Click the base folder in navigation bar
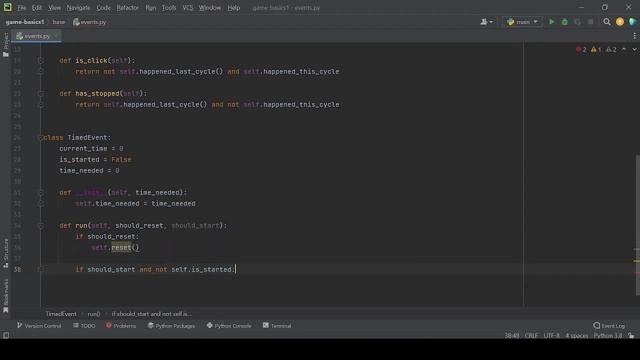640x360 pixels. pyautogui.click(x=59, y=22)
